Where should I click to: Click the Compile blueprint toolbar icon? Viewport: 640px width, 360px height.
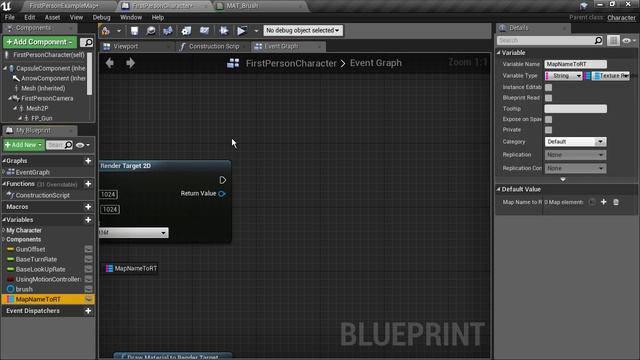(106, 31)
